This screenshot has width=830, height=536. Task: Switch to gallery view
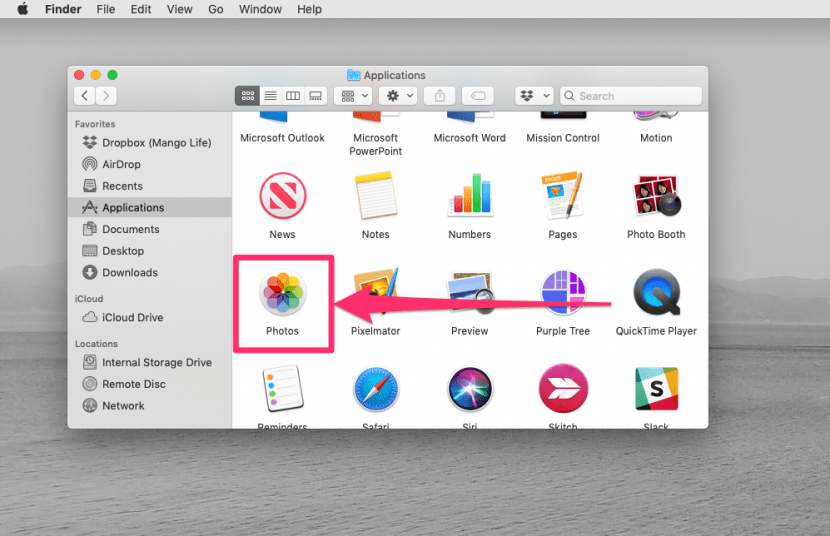click(x=315, y=96)
